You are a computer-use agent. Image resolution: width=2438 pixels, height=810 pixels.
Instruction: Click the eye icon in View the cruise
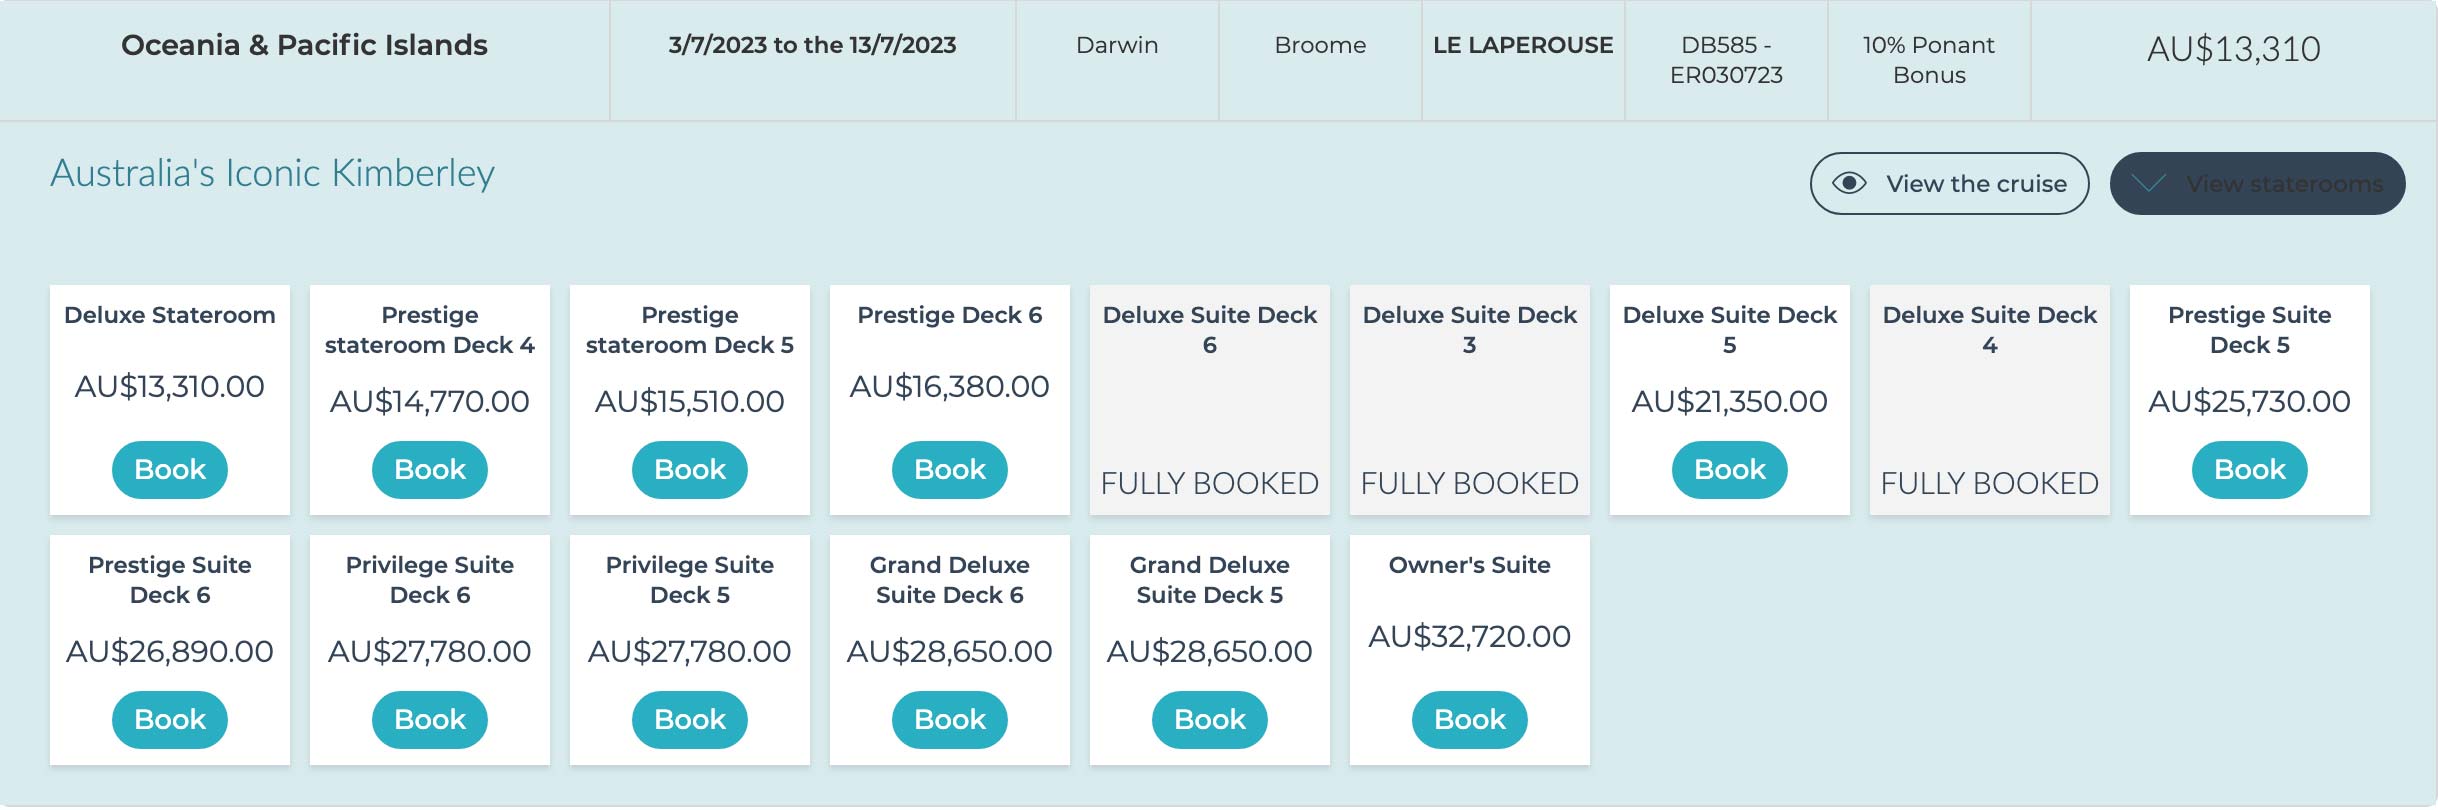point(1849,183)
